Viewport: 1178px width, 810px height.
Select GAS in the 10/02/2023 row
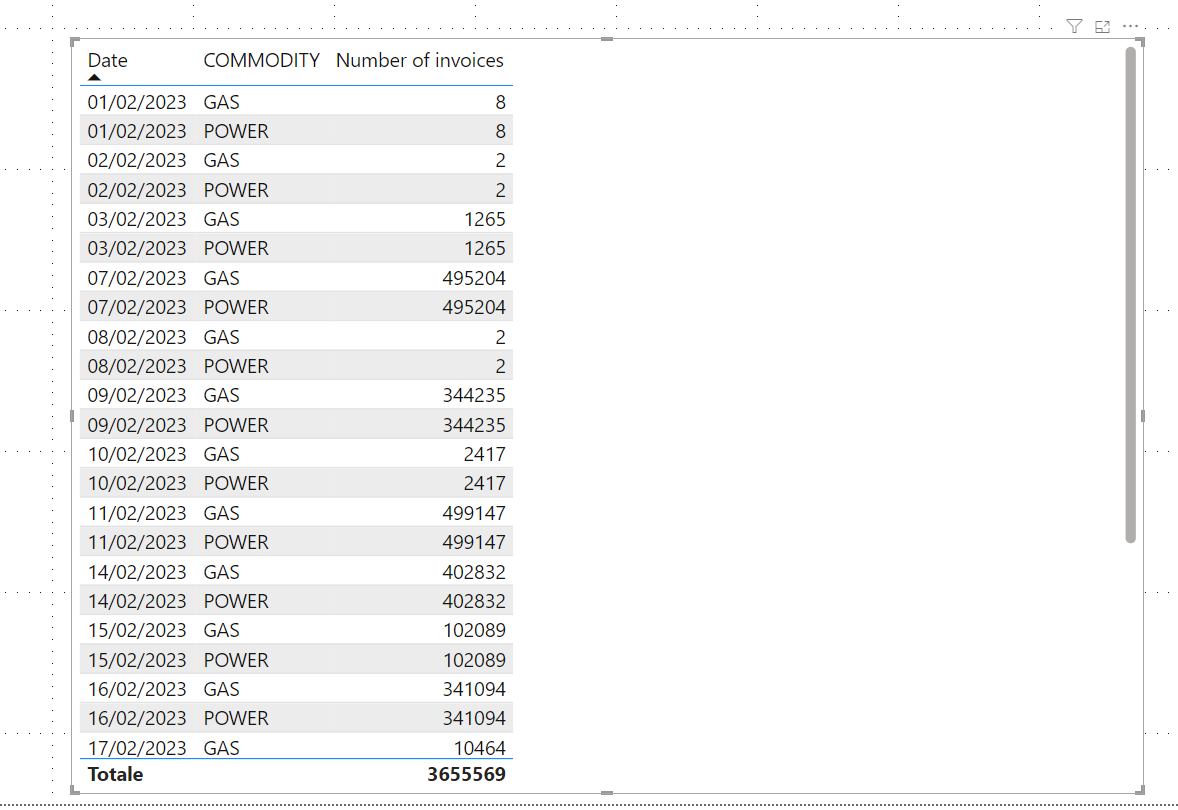click(222, 455)
